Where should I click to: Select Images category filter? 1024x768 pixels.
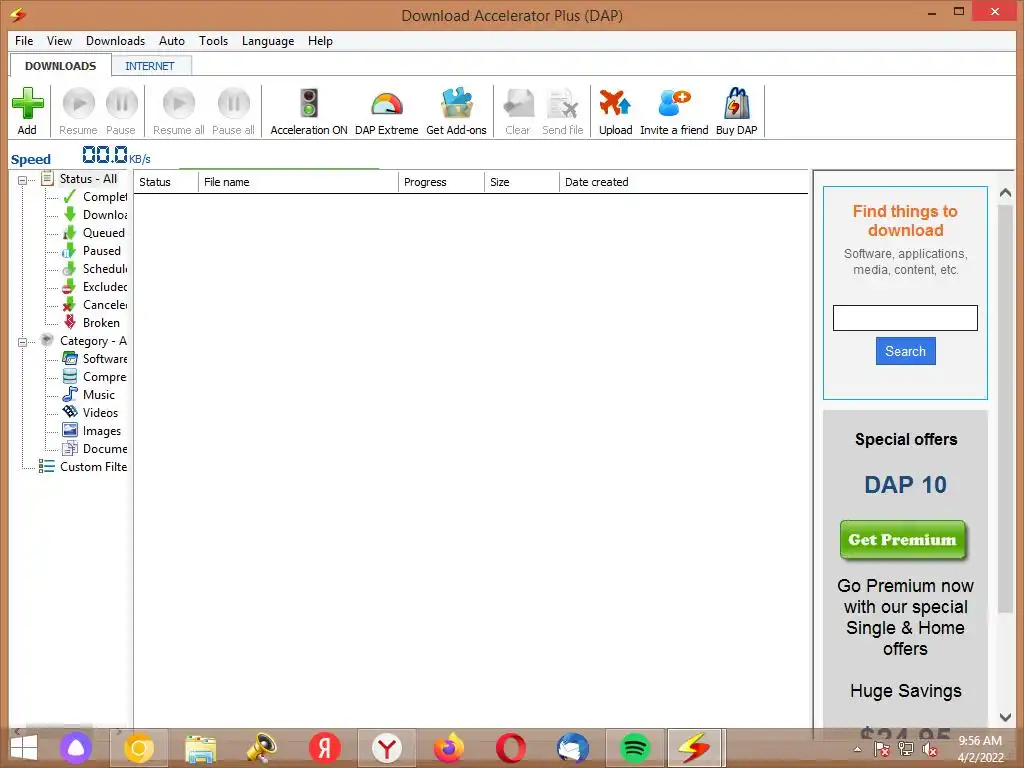click(x=92, y=431)
